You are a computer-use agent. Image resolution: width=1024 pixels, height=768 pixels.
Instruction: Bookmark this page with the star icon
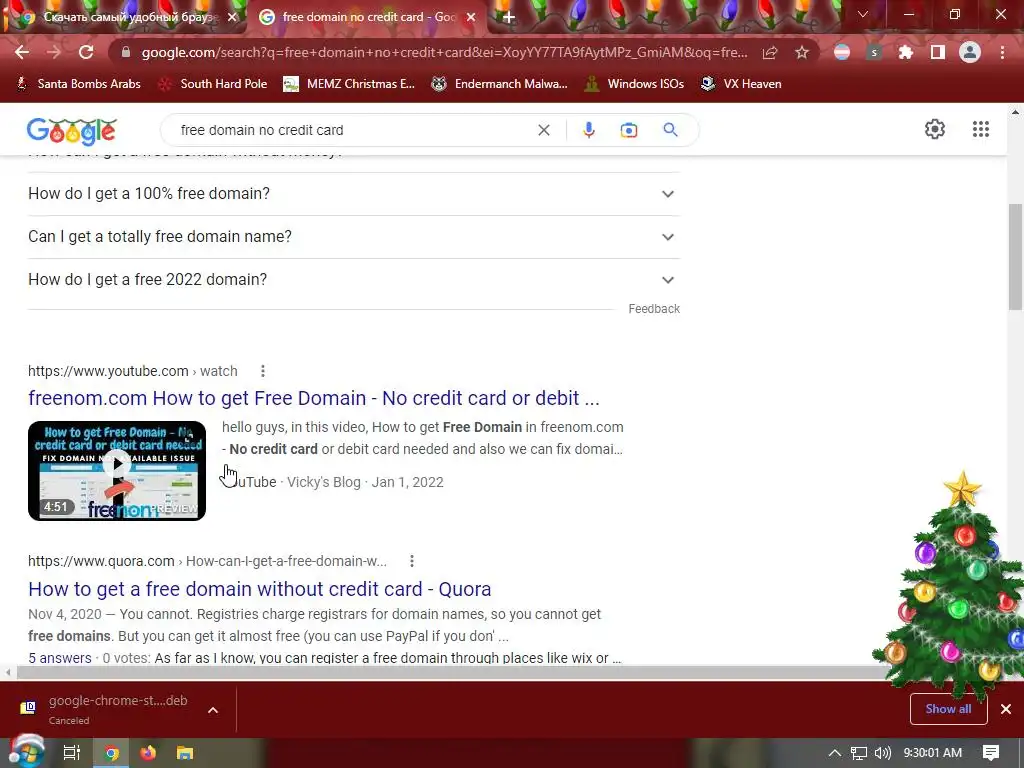point(802,52)
